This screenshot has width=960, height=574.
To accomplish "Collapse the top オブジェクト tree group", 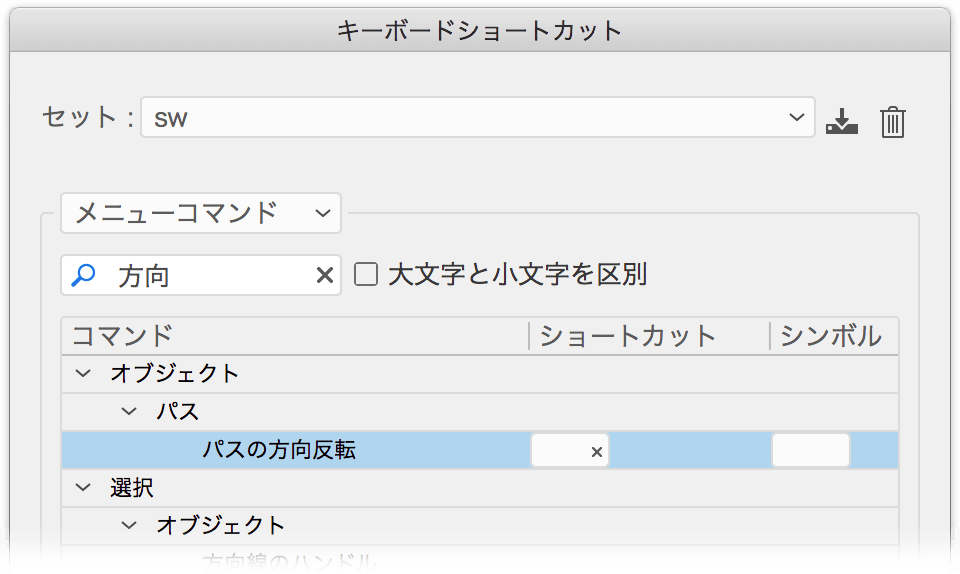I will 83,373.
